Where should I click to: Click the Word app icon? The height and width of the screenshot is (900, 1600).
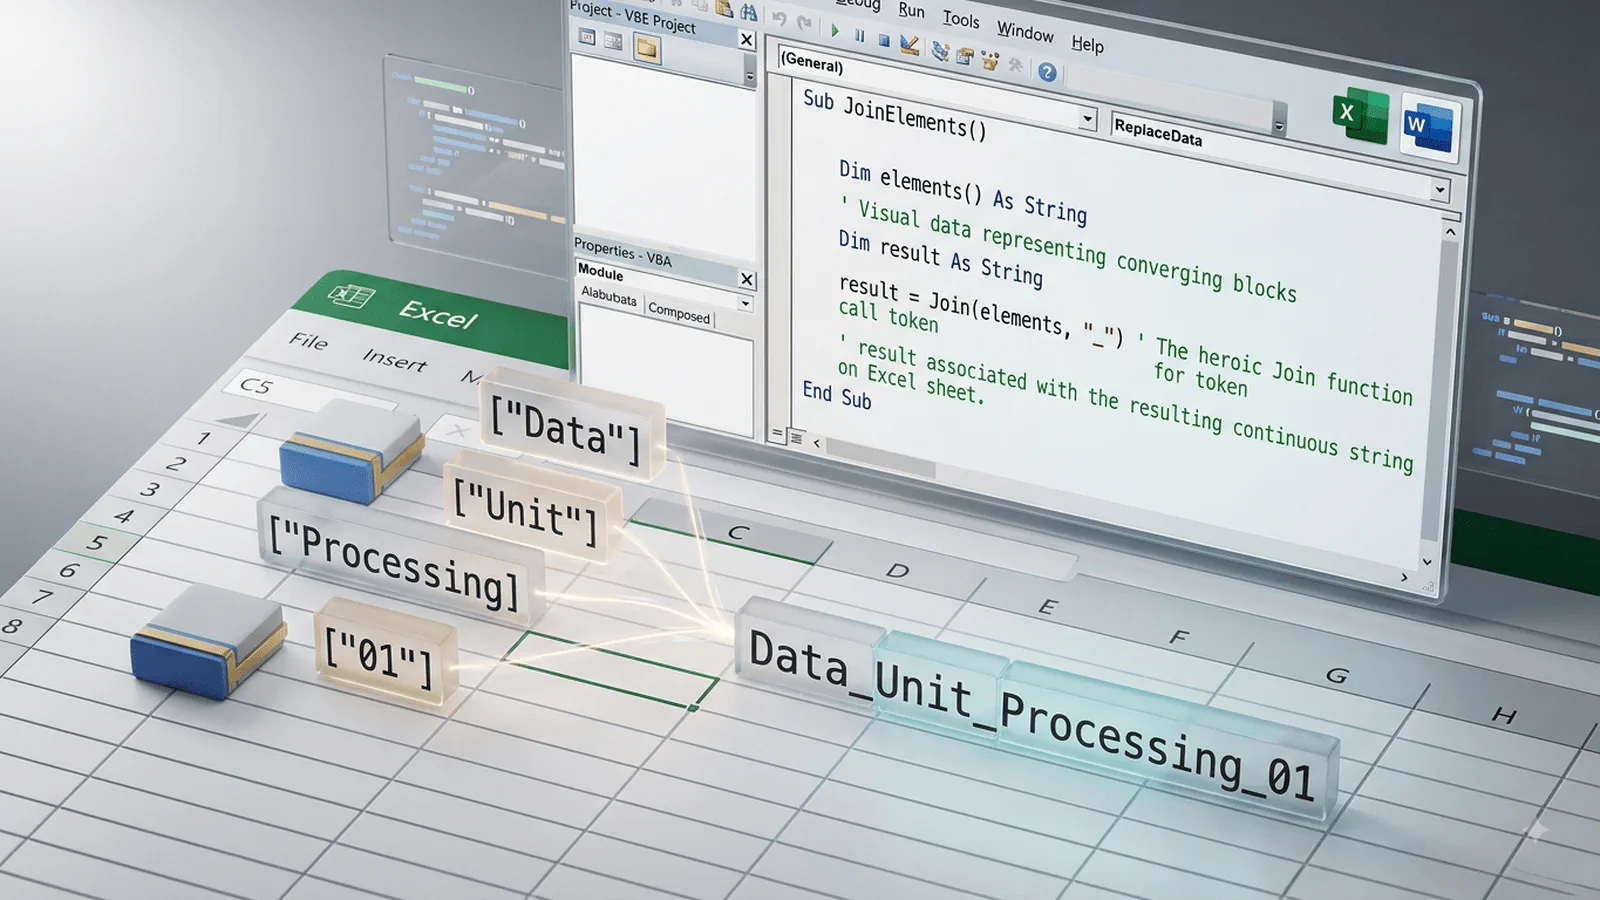(1428, 128)
